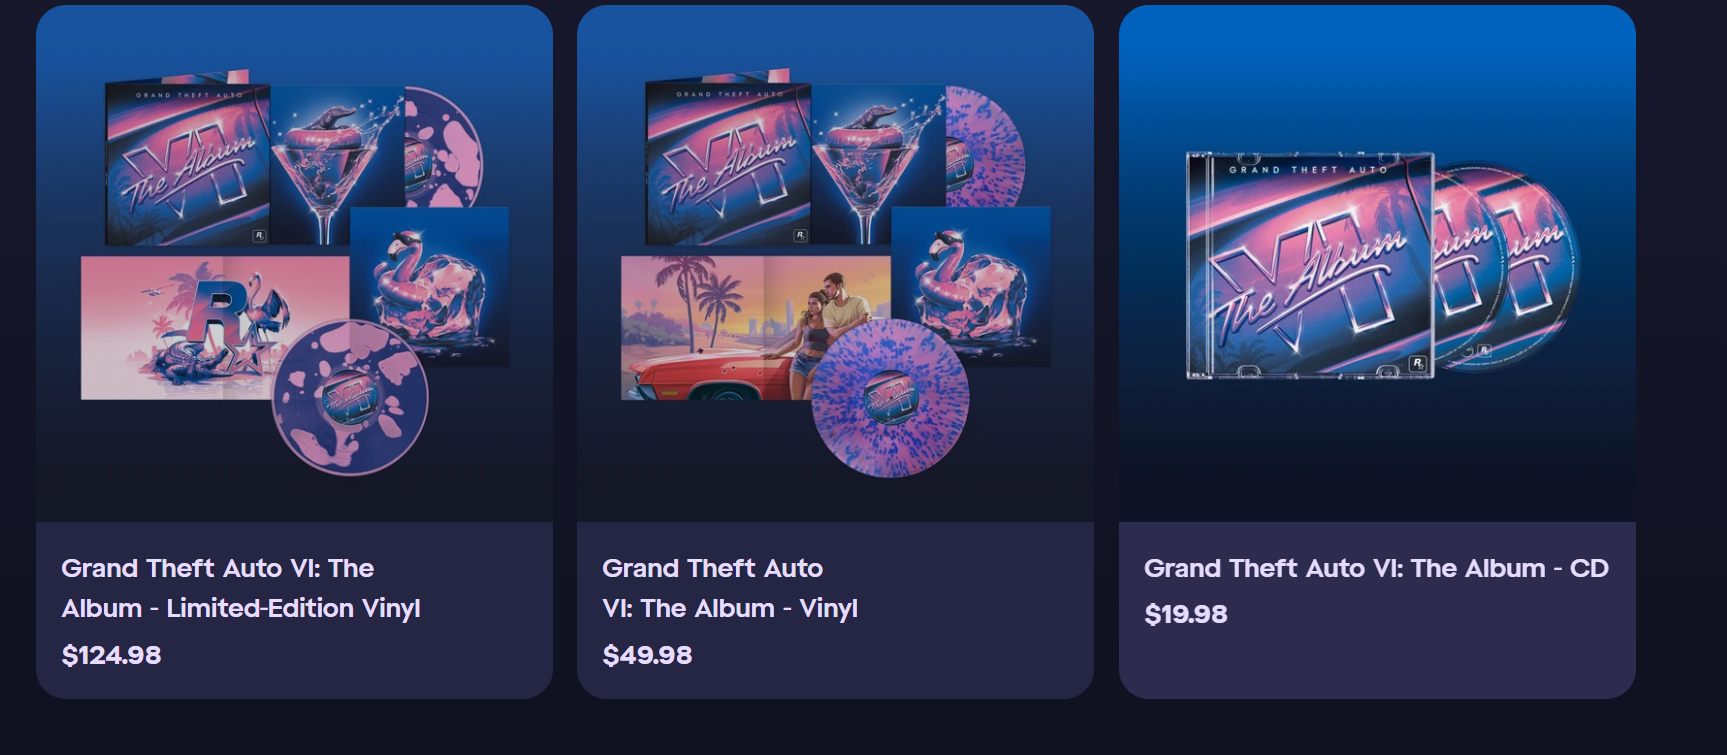Click the CD jewel case front cover
The height and width of the screenshot is (755, 1727).
pyautogui.click(x=1310, y=266)
